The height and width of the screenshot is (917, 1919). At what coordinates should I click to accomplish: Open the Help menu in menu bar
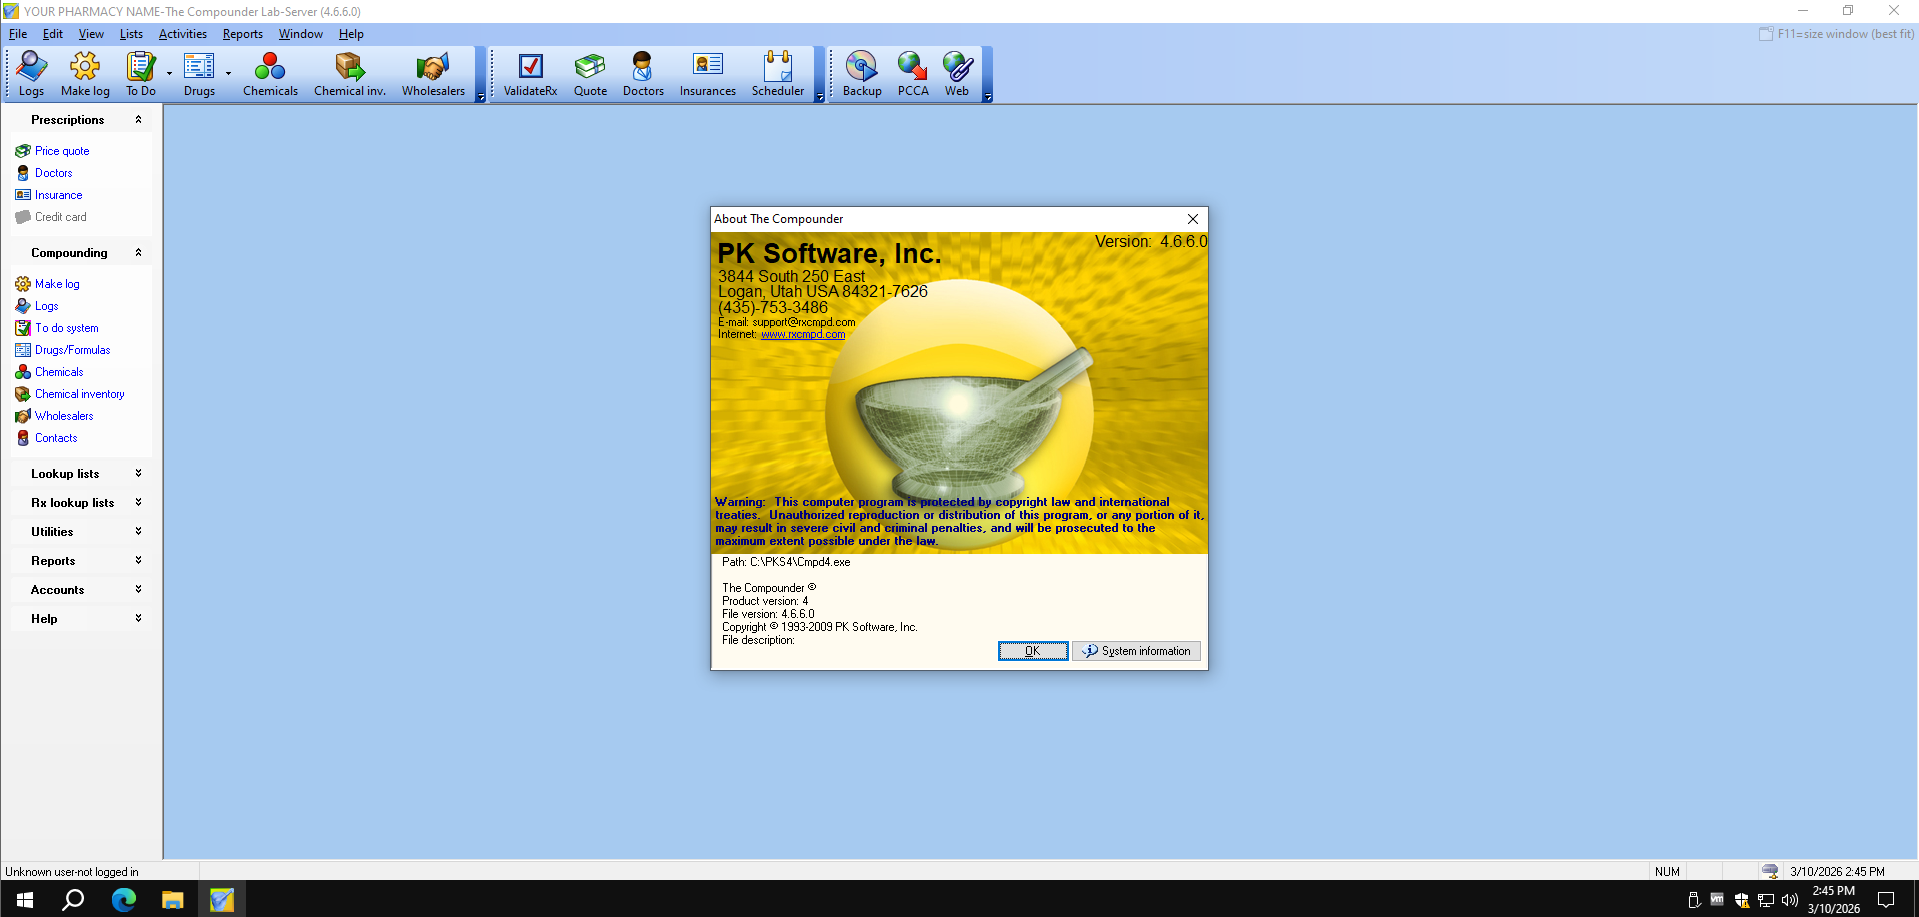point(351,34)
